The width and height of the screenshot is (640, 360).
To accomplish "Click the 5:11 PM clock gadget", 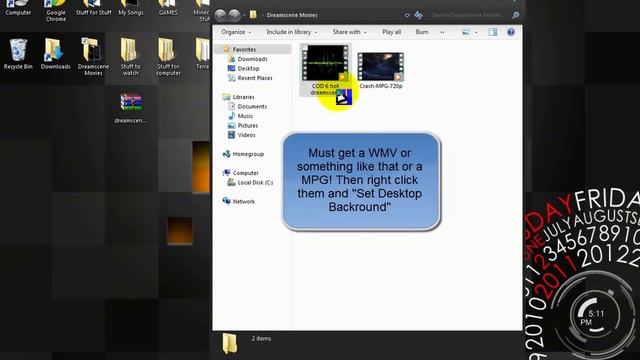I will click(x=595, y=317).
